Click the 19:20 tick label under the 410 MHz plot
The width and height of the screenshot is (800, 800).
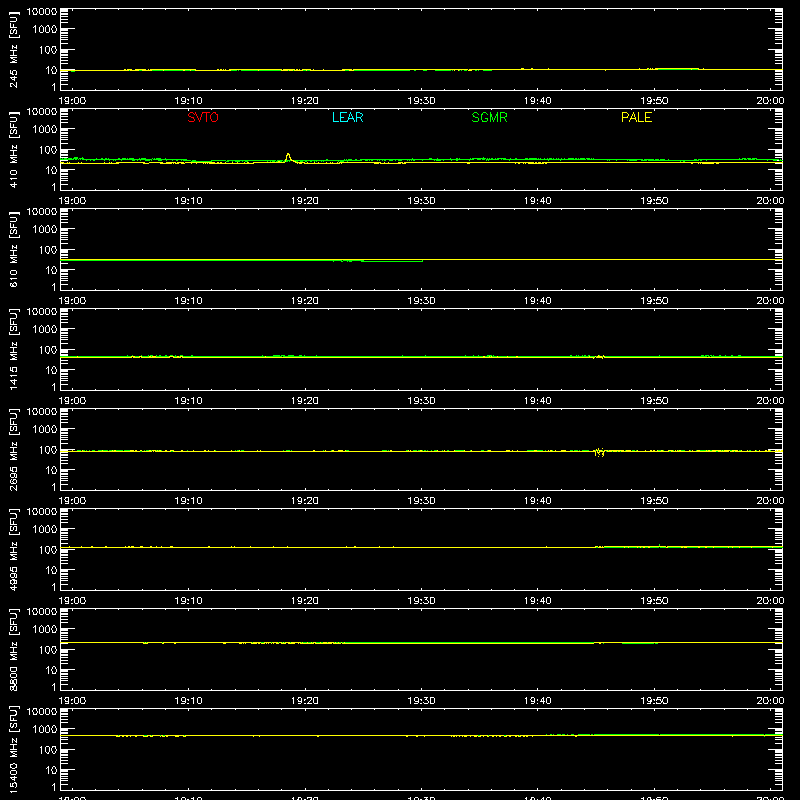point(305,201)
